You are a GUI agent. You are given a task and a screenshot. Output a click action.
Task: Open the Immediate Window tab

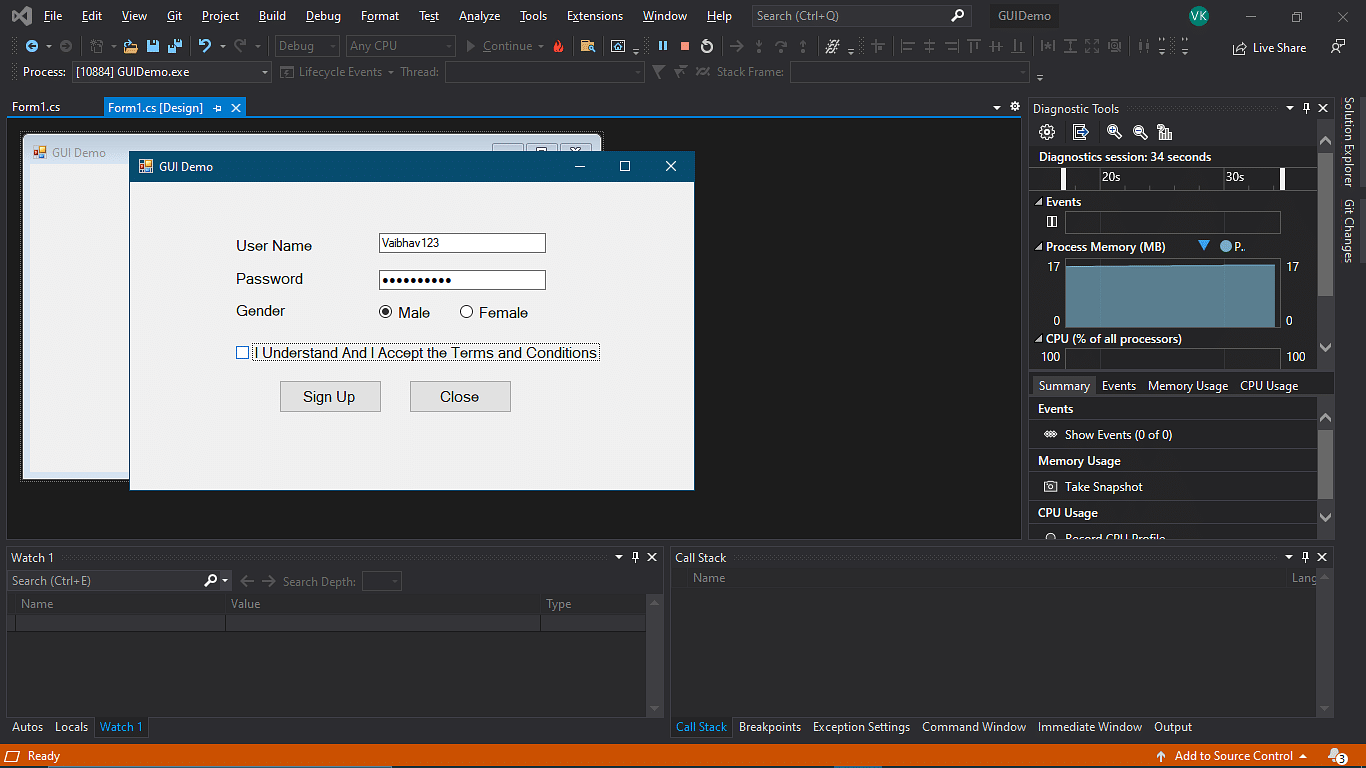point(1090,727)
